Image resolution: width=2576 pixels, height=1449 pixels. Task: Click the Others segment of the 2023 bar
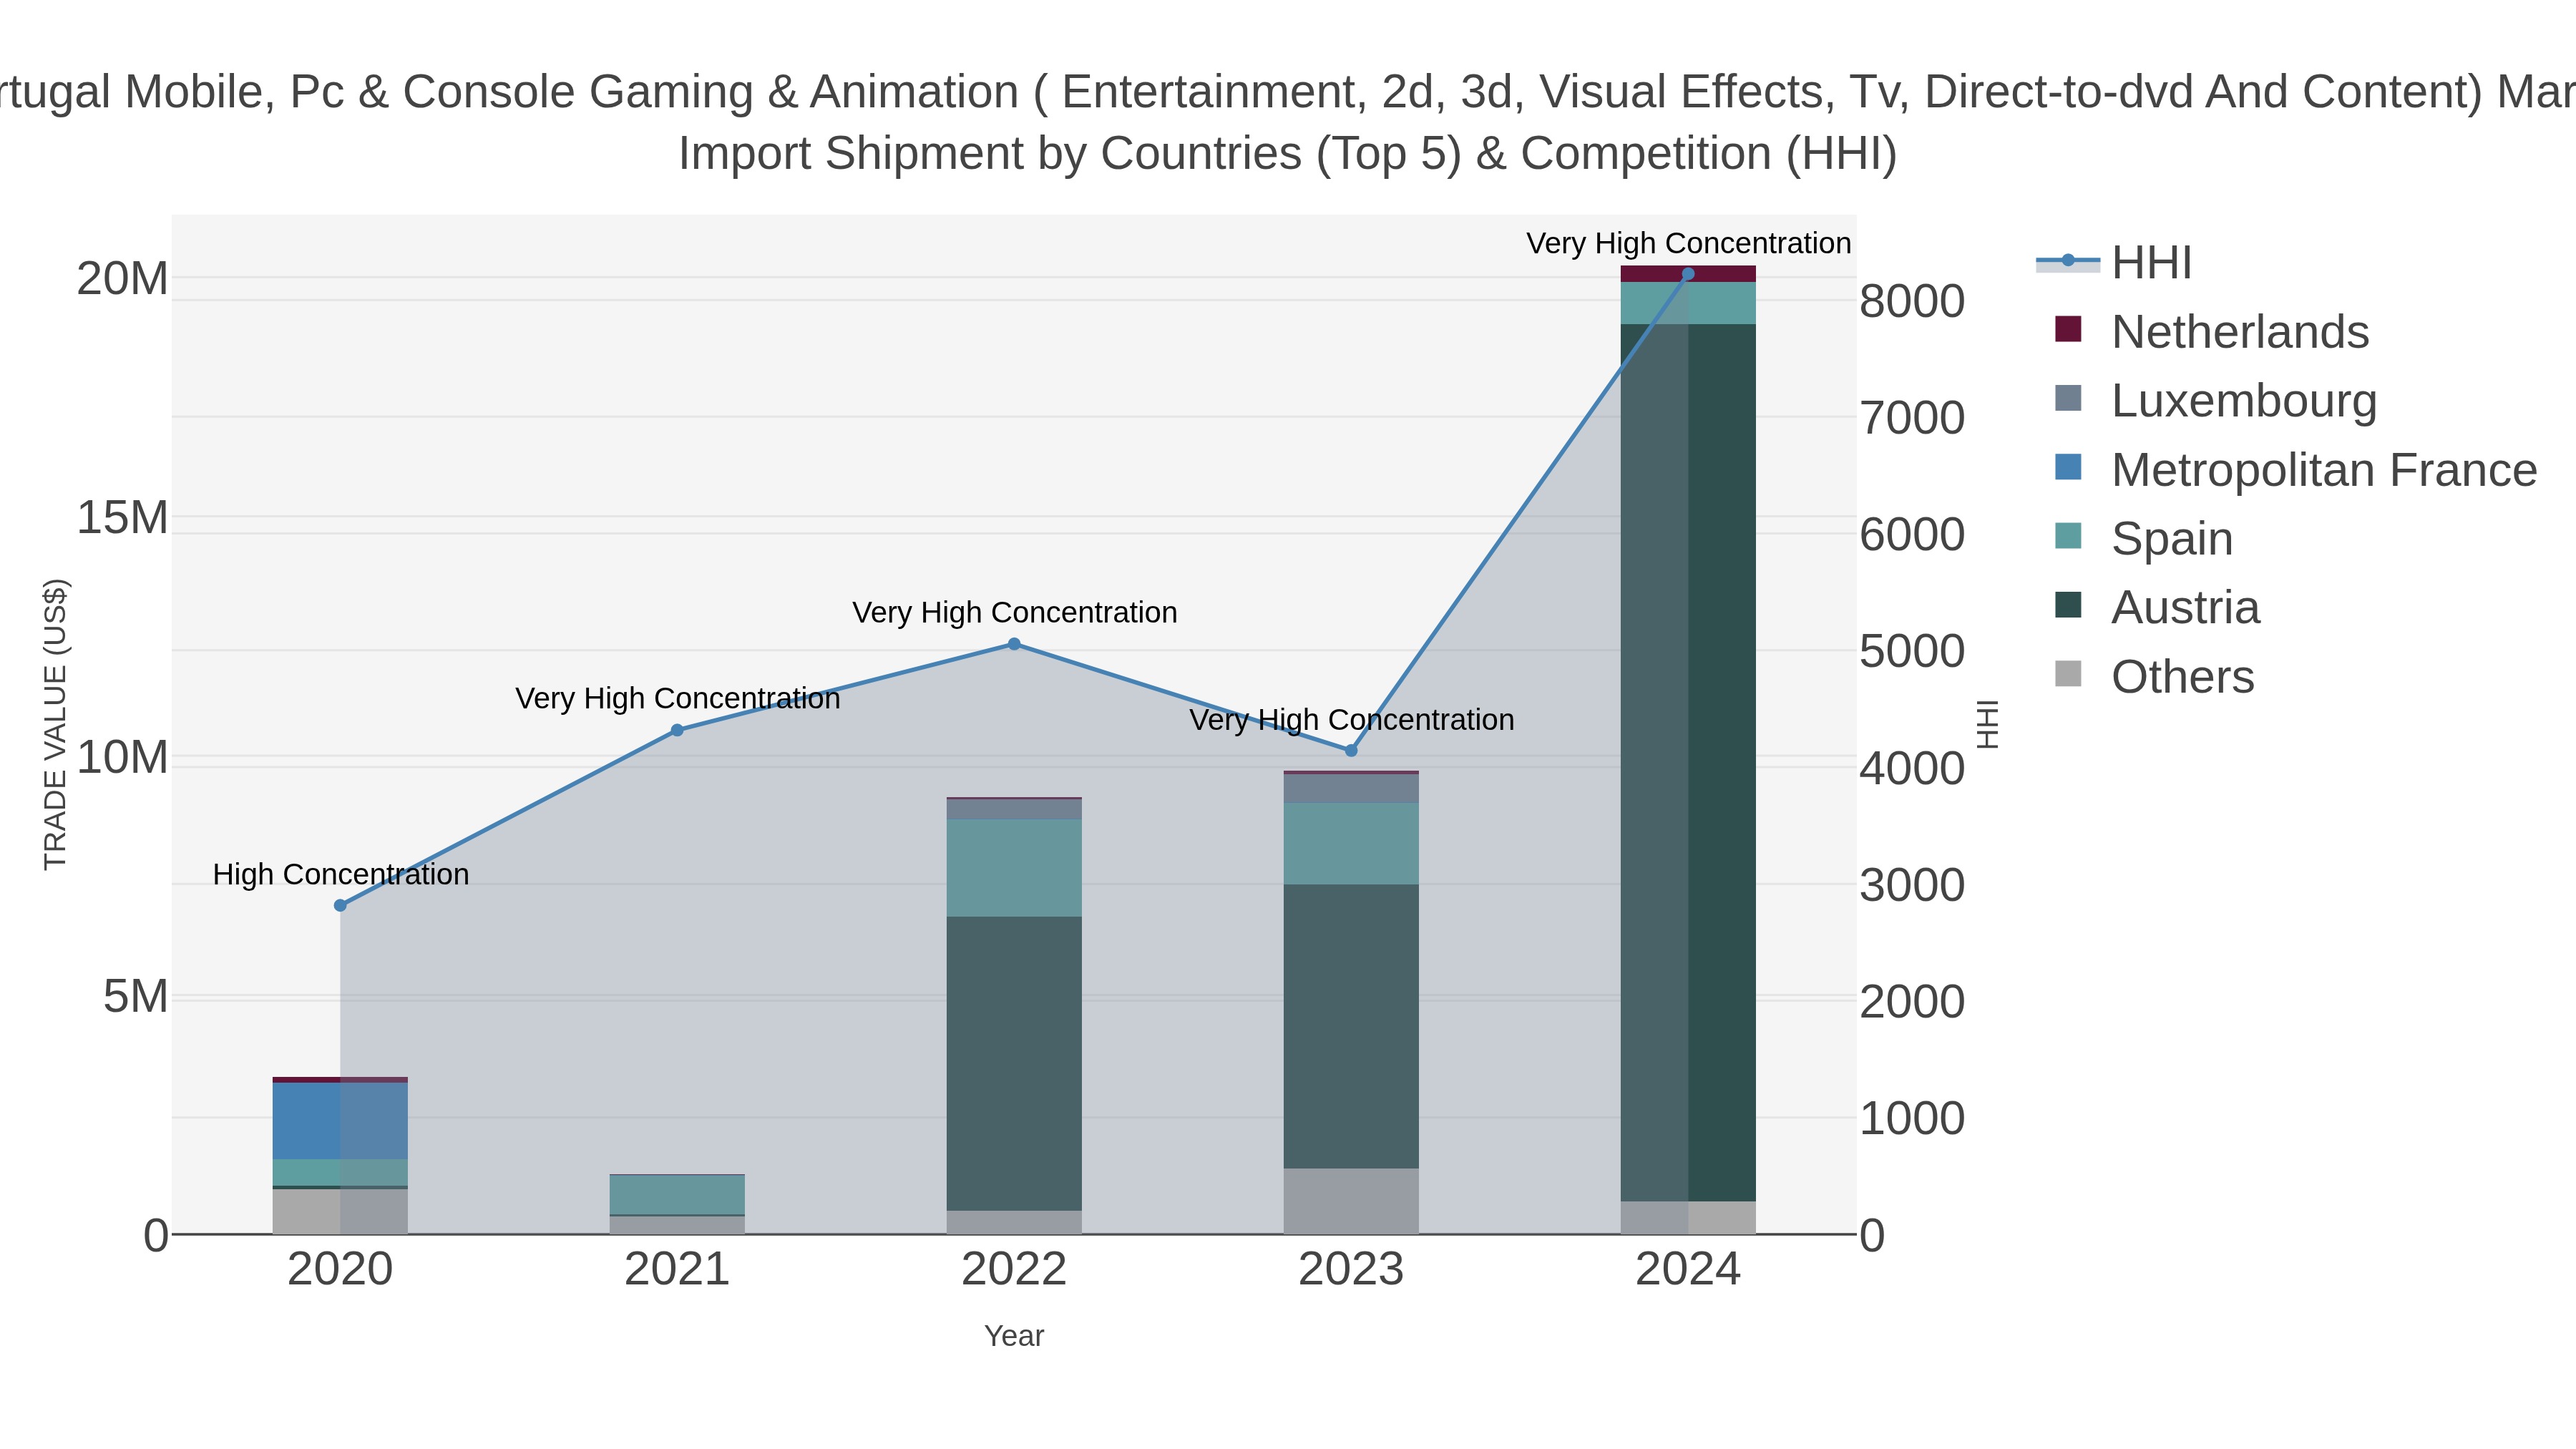pyautogui.click(x=1351, y=1201)
